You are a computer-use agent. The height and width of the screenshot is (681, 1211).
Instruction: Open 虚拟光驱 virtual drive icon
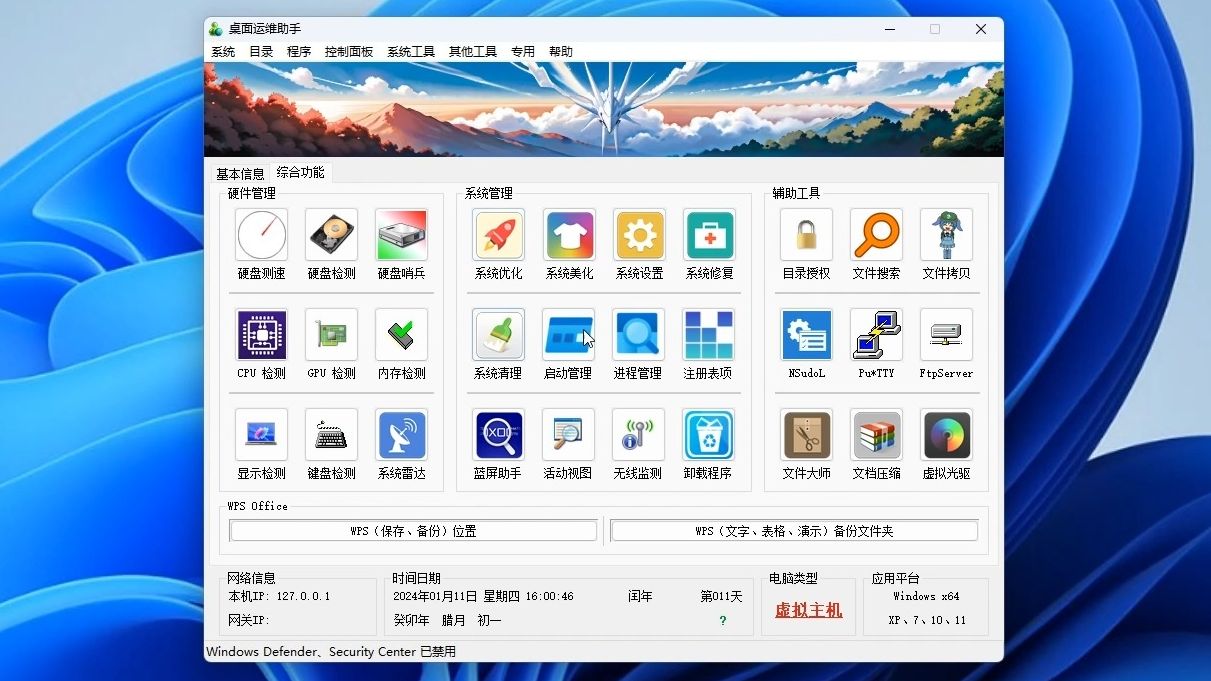click(947, 435)
